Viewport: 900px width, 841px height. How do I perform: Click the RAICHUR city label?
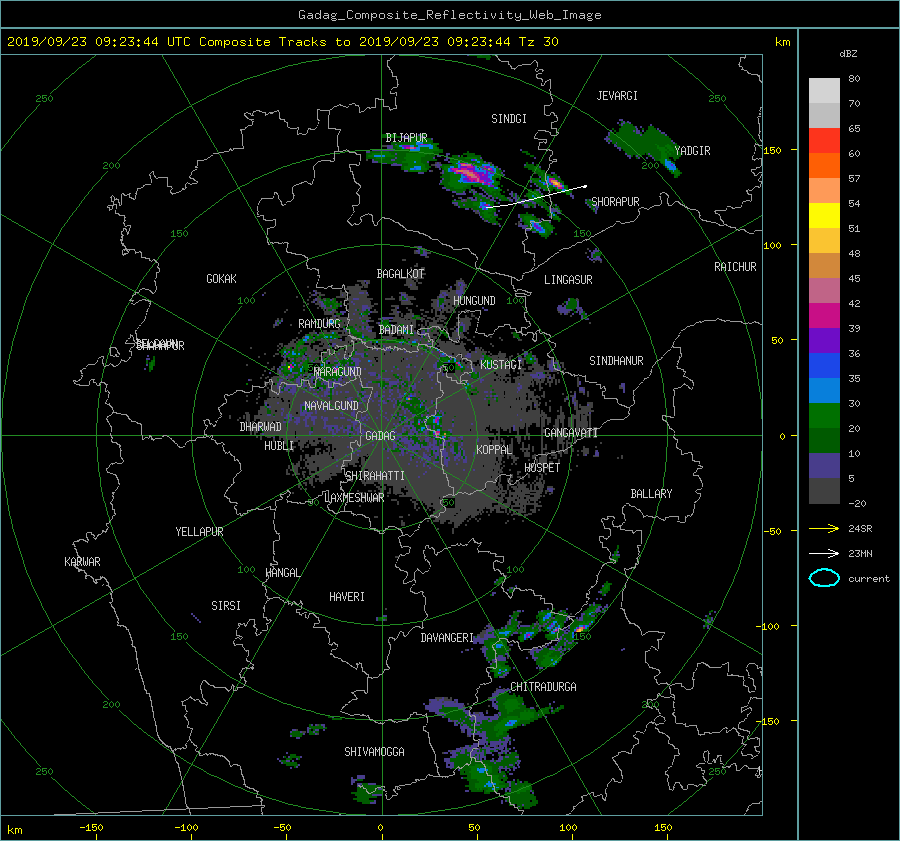pos(735,267)
